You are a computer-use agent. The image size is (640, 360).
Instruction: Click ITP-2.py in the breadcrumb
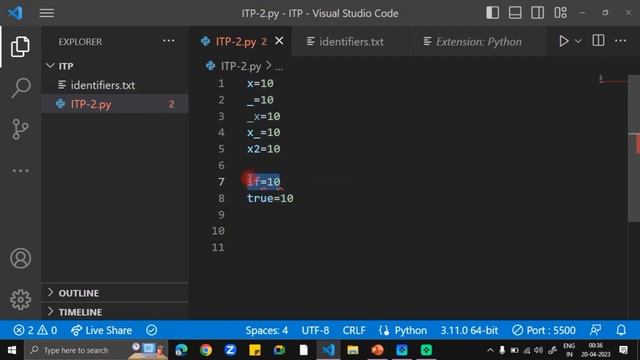coord(241,66)
